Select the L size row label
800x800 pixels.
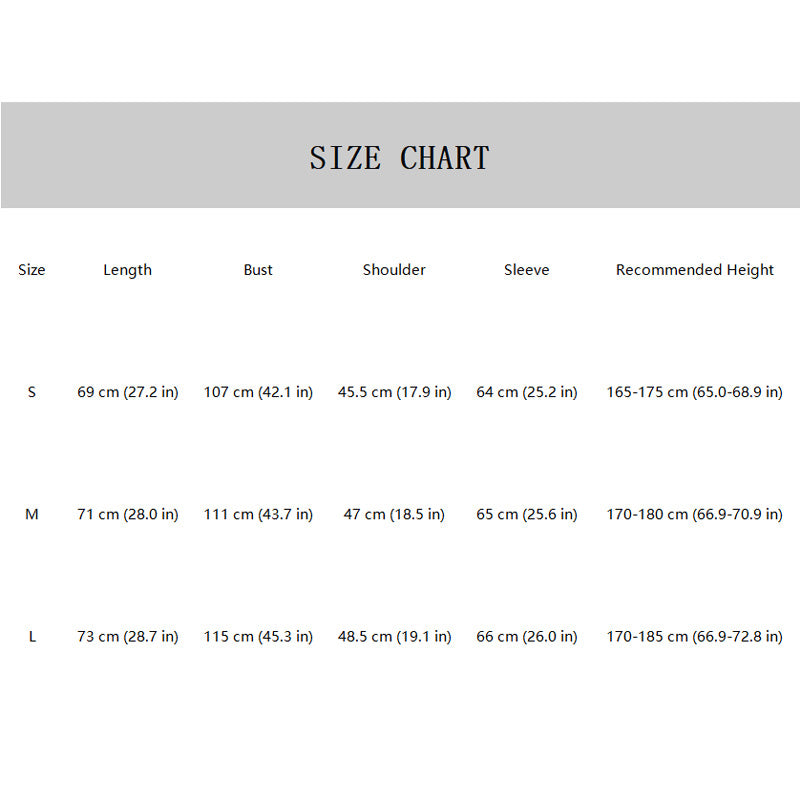(x=32, y=636)
